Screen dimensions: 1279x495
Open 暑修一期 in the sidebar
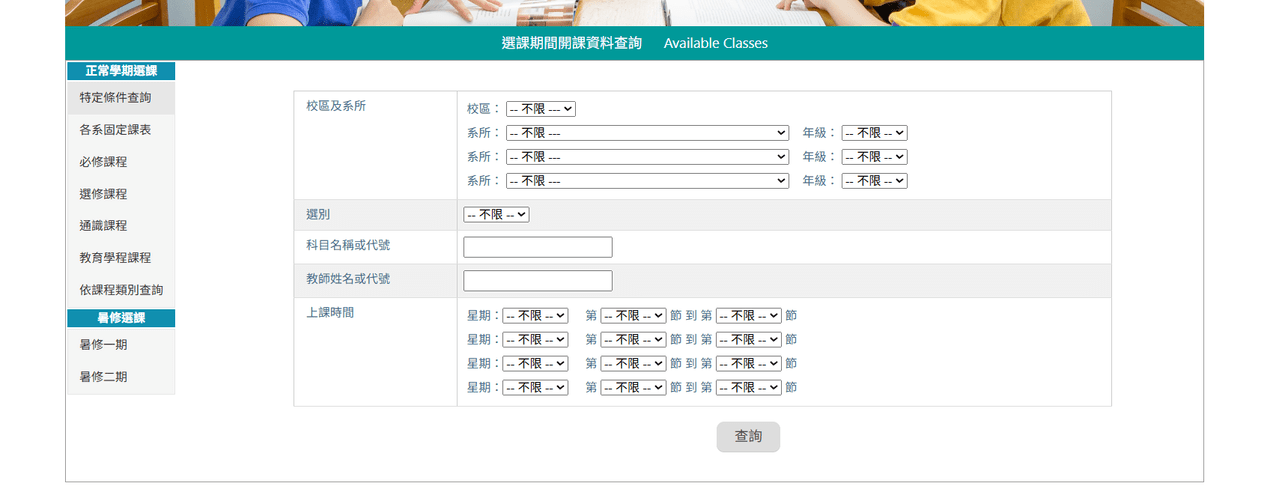pyautogui.click(x=121, y=345)
